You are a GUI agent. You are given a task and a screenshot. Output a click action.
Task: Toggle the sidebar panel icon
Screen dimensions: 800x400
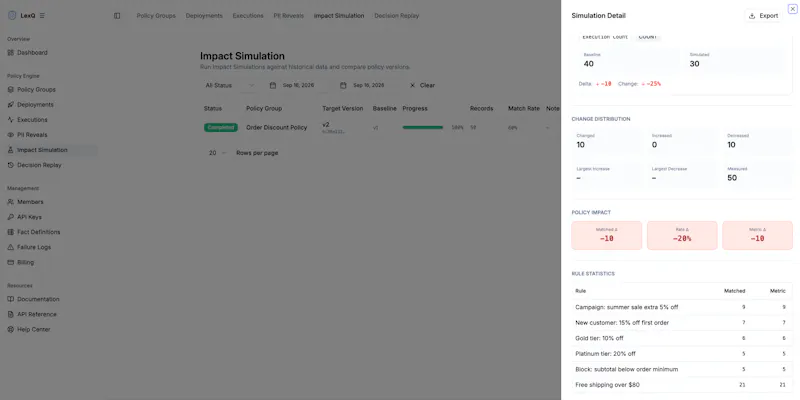(117, 16)
